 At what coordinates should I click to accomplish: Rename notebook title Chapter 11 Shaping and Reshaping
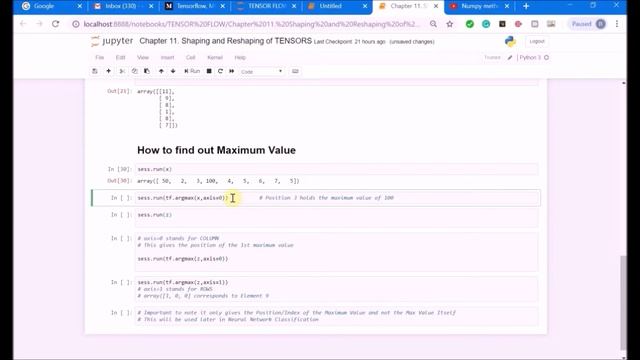225,41
